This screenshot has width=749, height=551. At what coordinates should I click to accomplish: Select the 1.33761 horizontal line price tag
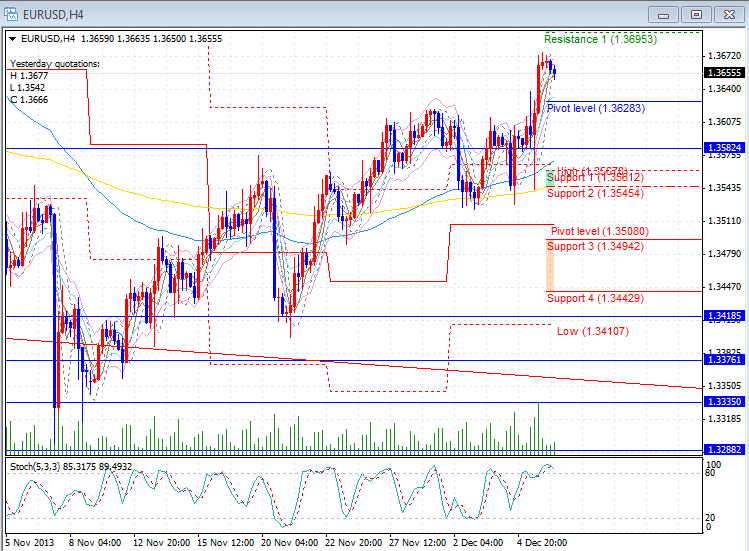(724, 359)
